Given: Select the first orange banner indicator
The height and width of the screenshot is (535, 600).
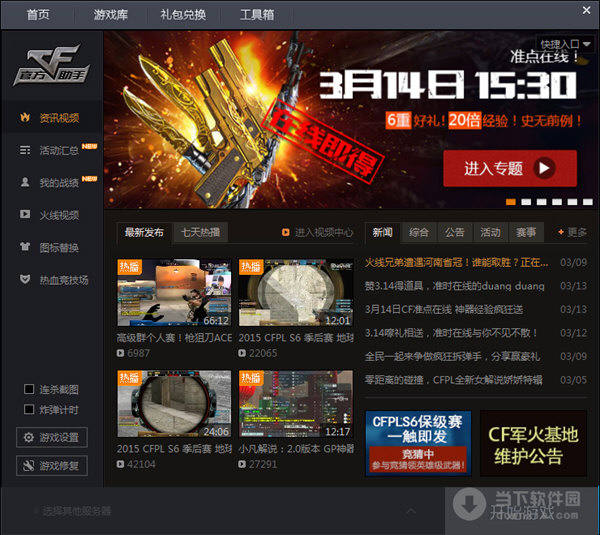Looking at the screenshot, I should coord(511,202).
